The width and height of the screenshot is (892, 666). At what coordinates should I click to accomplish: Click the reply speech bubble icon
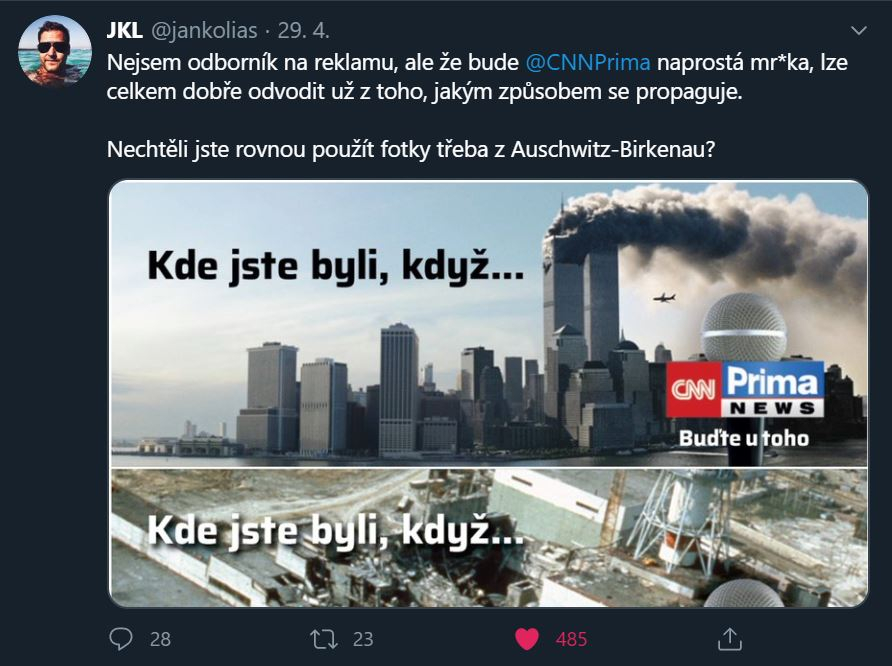(121, 639)
